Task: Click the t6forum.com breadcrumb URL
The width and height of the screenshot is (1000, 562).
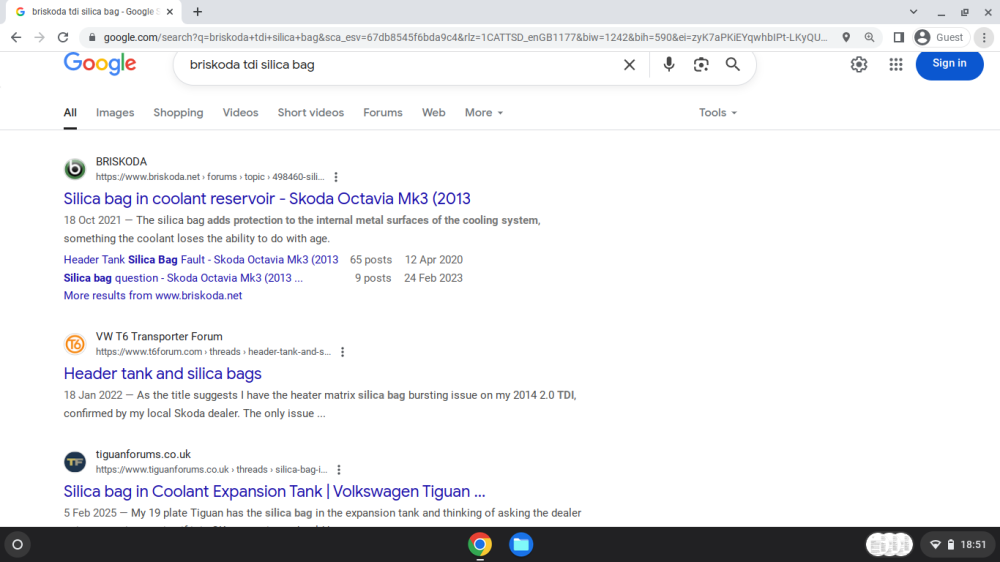Action: 213,351
